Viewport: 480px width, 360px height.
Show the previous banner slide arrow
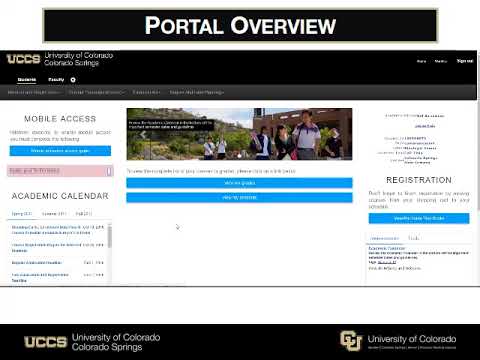click(x=143, y=134)
